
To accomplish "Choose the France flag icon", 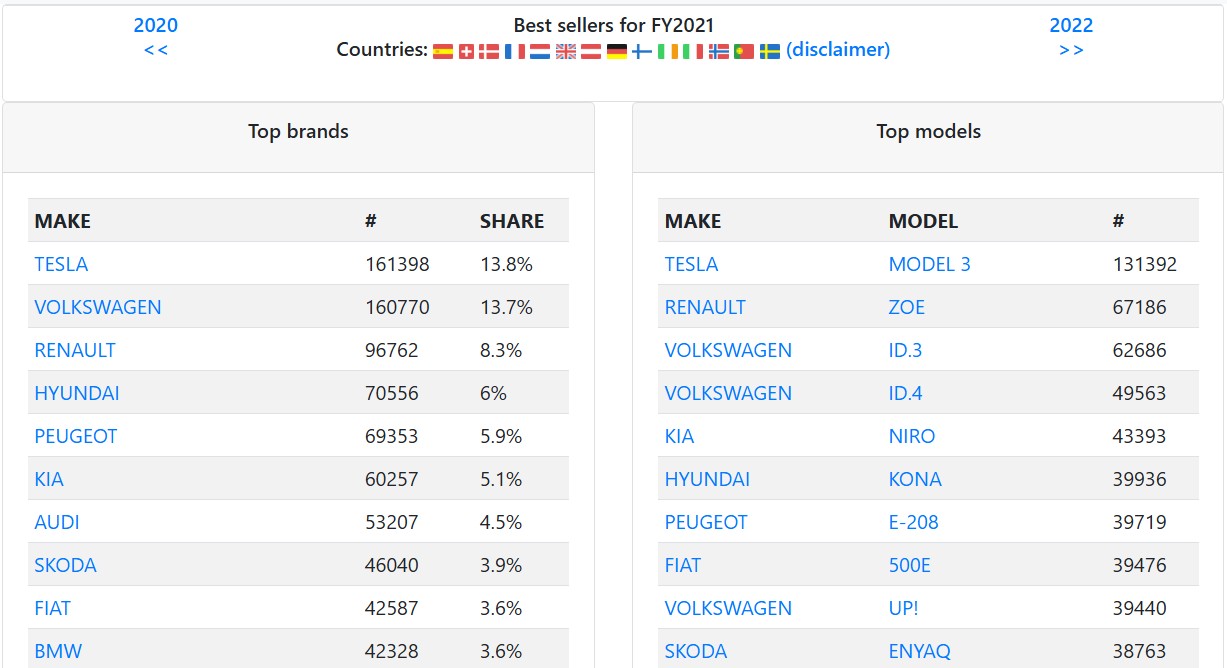I will point(515,51).
